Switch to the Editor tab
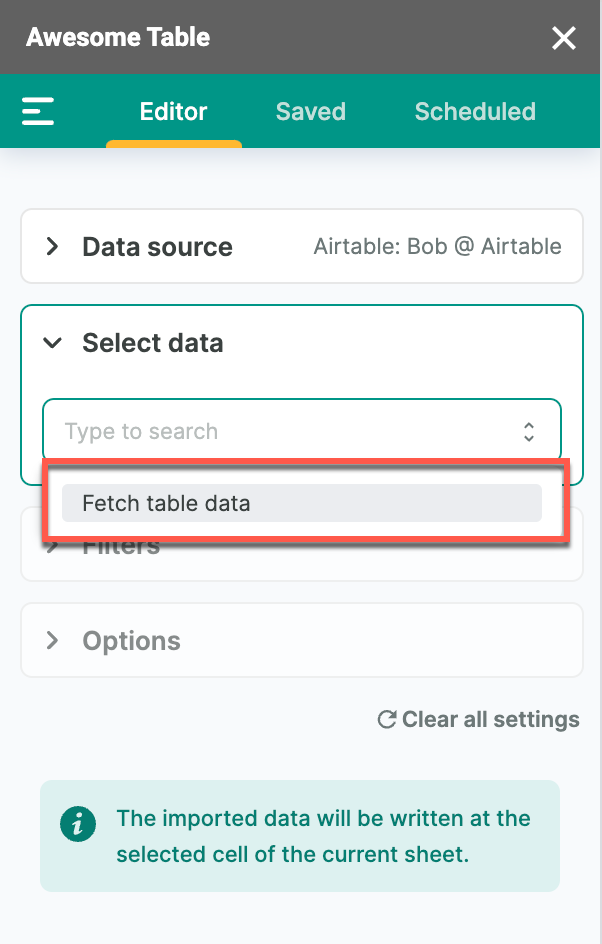The height and width of the screenshot is (944, 602). click(173, 111)
